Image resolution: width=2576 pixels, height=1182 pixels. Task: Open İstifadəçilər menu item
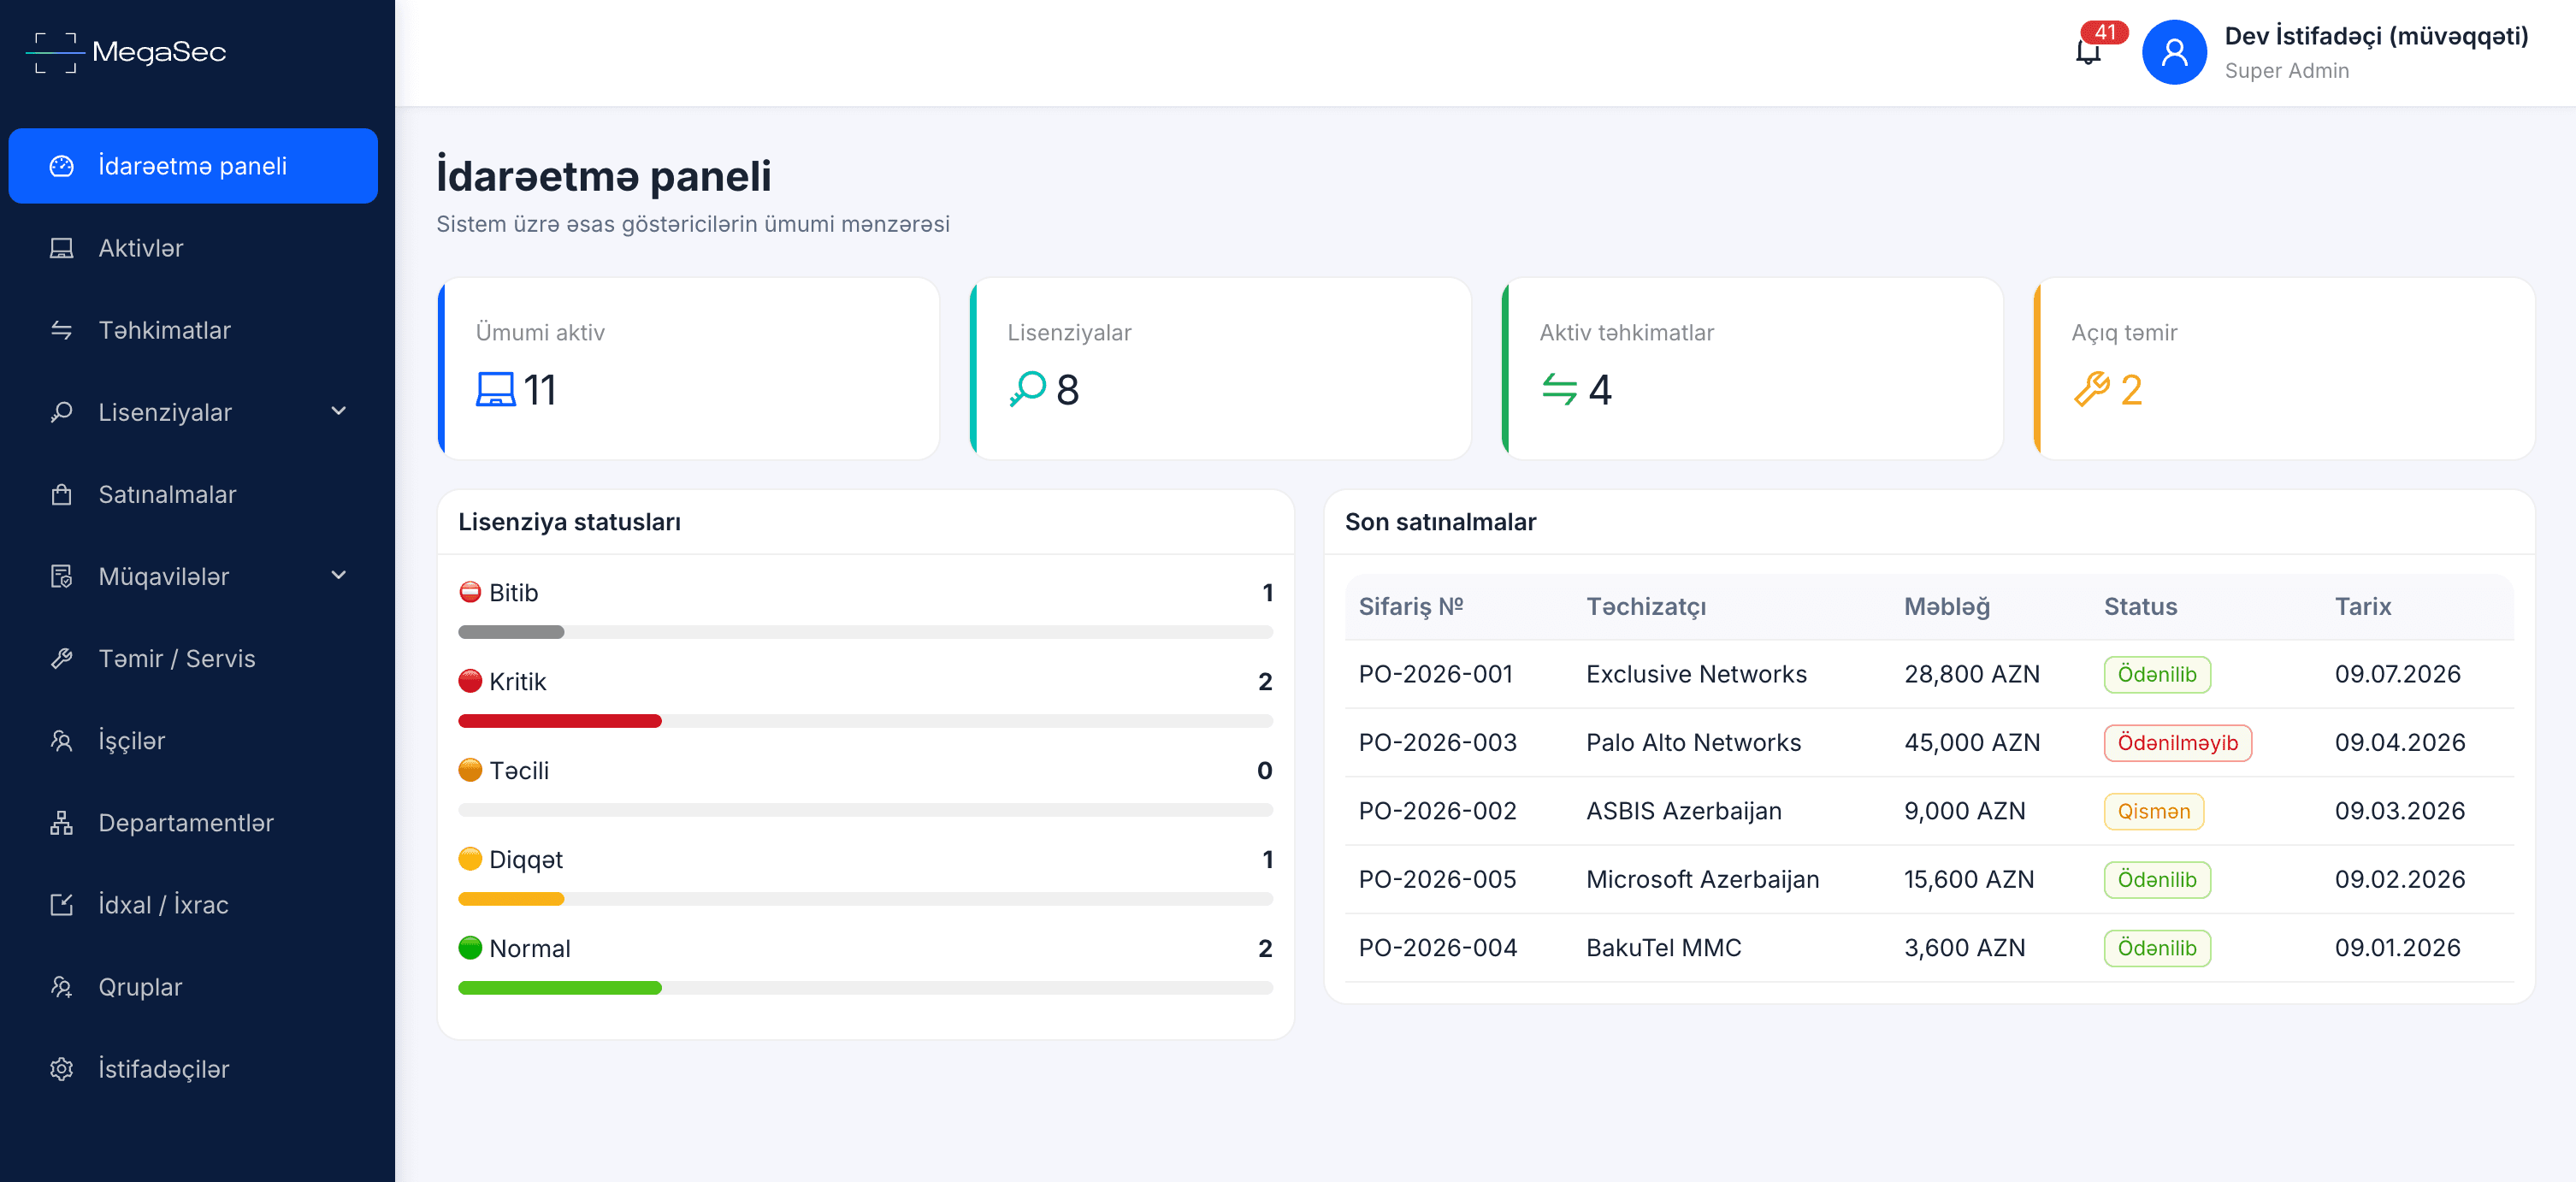click(193, 1068)
